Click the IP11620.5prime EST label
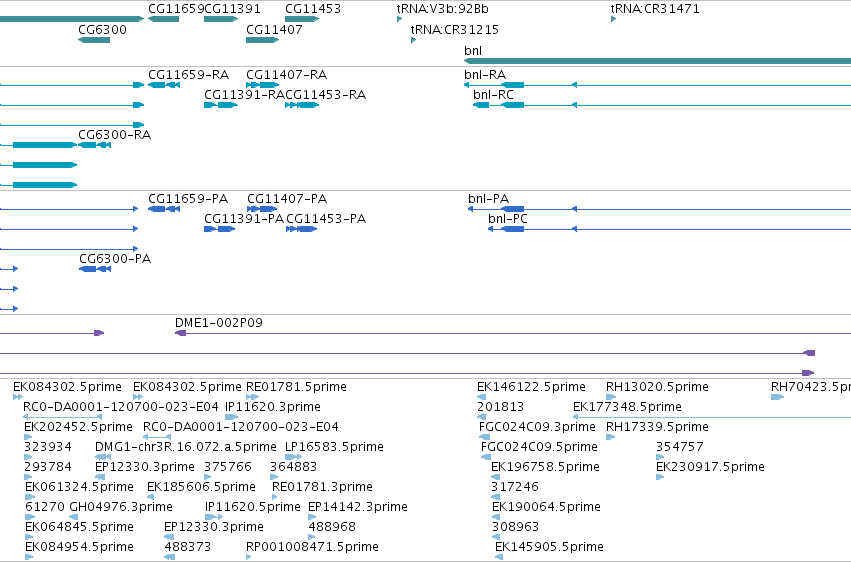The width and height of the screenshot is (851, 562). tap(253, 507)
